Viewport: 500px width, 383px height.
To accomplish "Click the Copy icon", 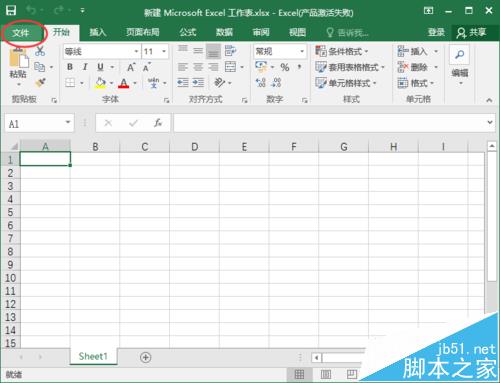I will pyautogui.click(x=40, y=67).
